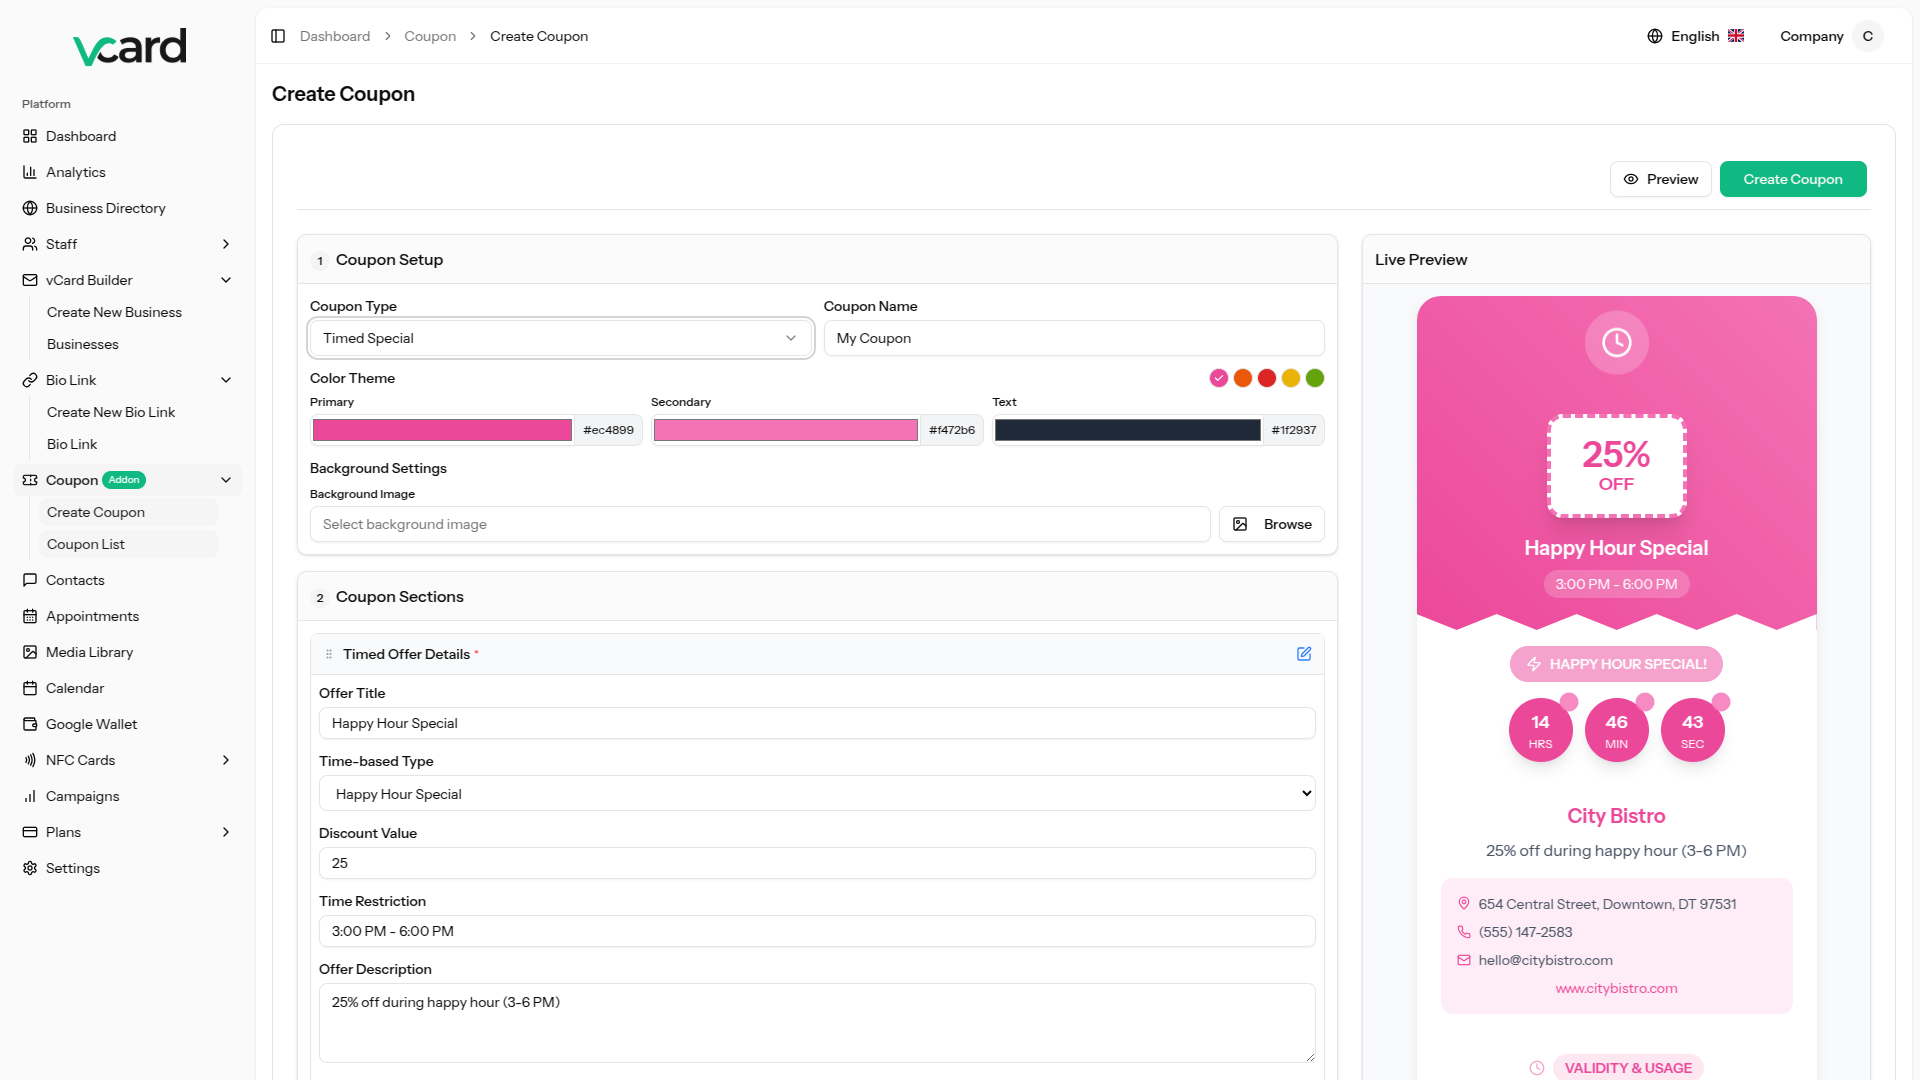Image resolution: width=1920 pixels, height=1080 pixels.
Task: Open the Time-based Type dropdown
Action: 816,794
